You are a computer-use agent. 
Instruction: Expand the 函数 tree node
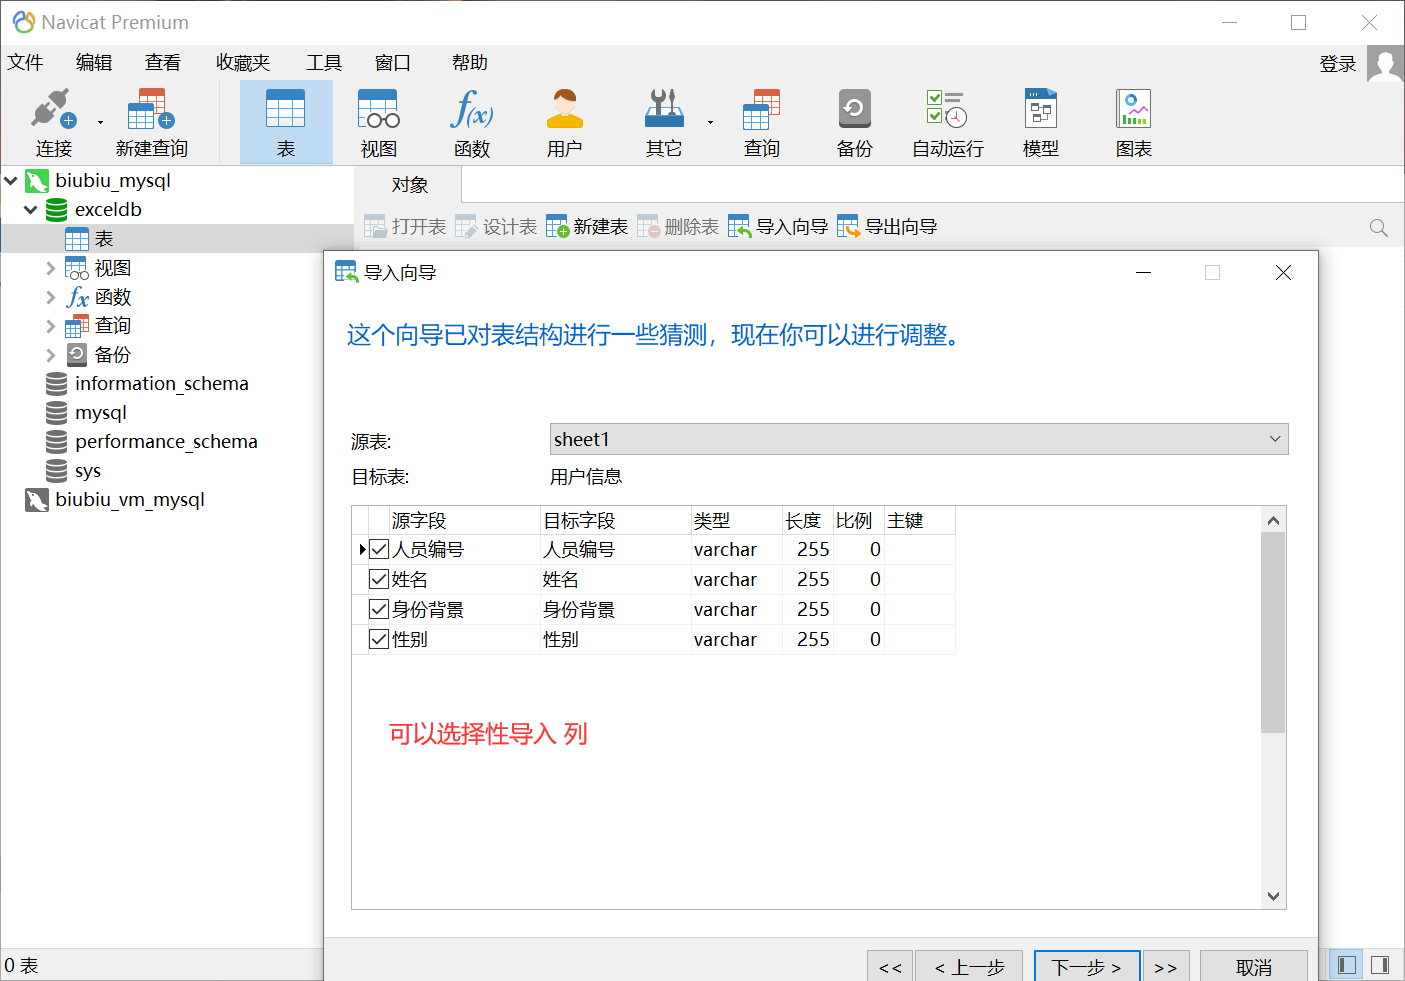tap(51, 297)
